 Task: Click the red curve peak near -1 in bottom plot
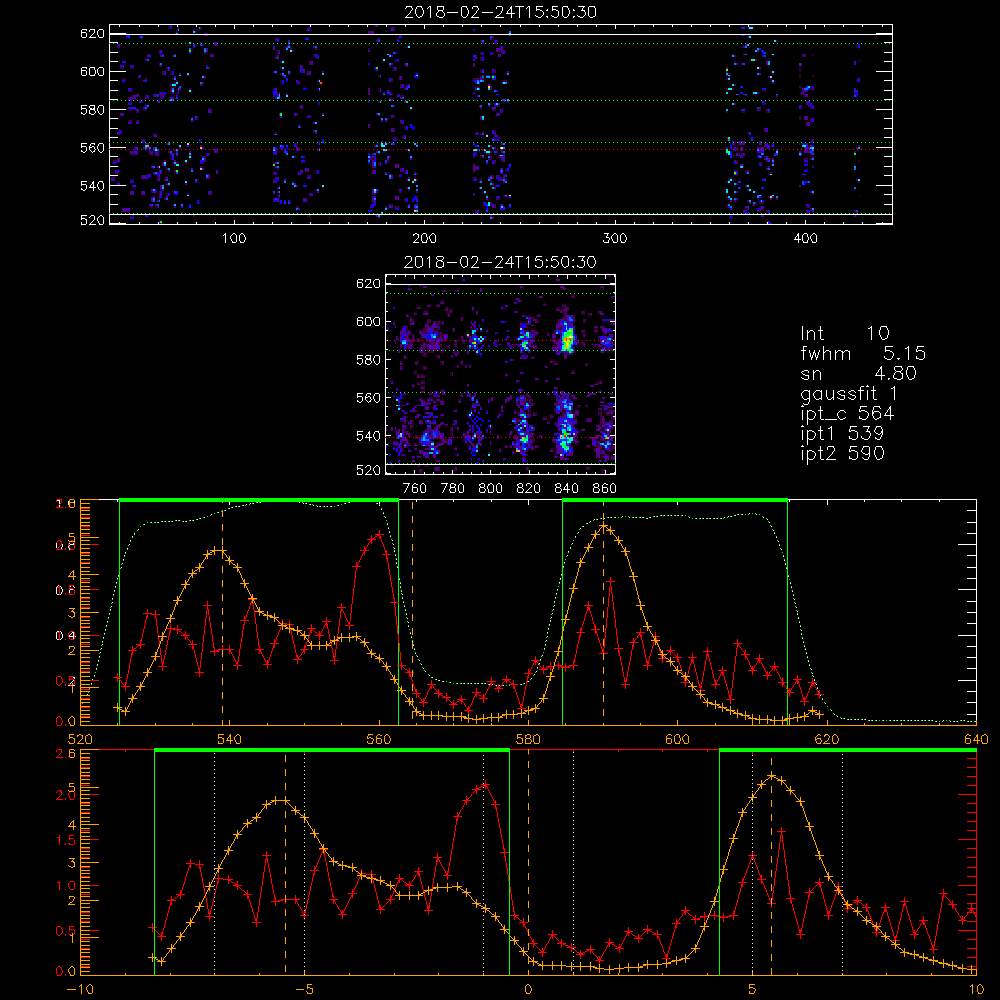click(x=485, y=784)
